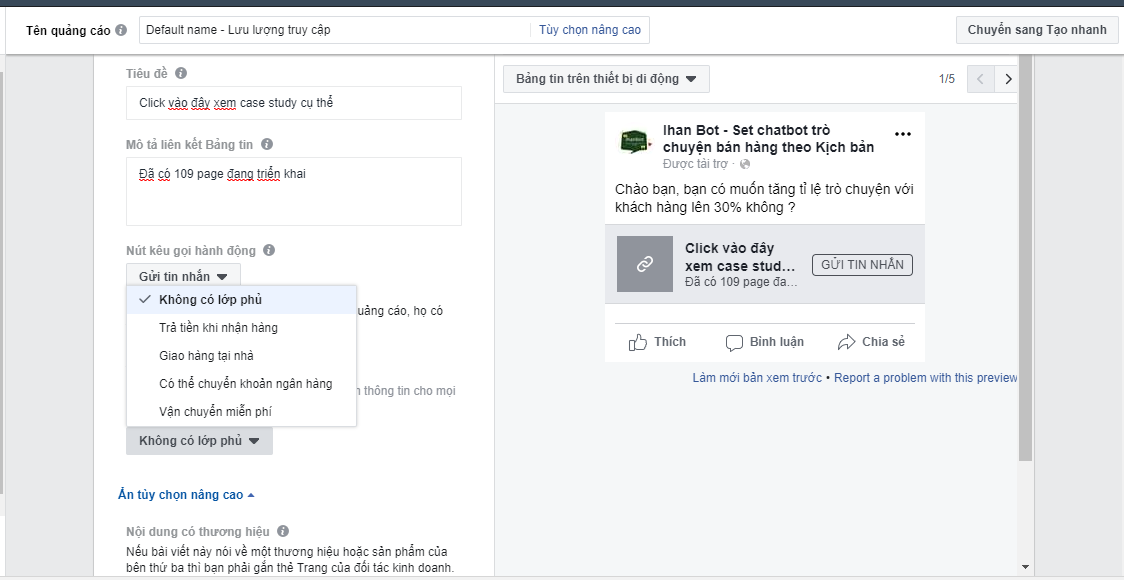Select Có thể chuyển khoản ngân hàng option
1124x580 pixels.
(x=241, y=384)
